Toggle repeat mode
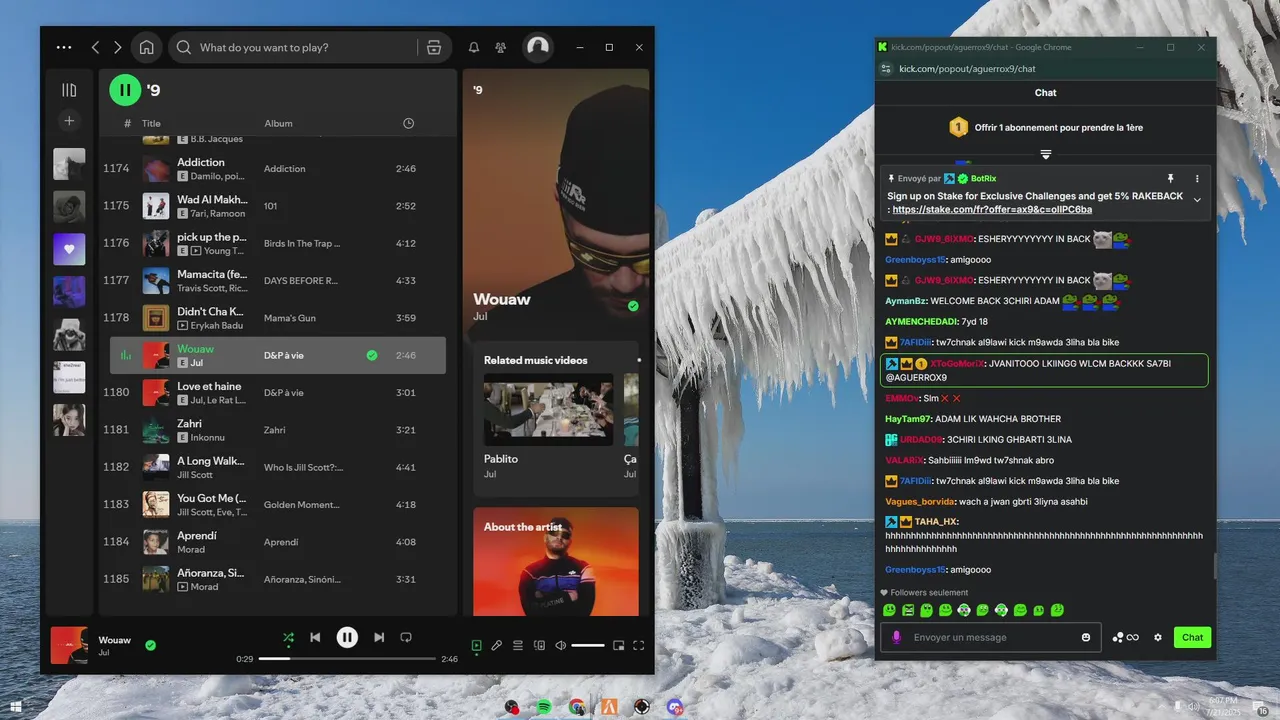This screenshot has height=720, width=1280. point(406,637)
